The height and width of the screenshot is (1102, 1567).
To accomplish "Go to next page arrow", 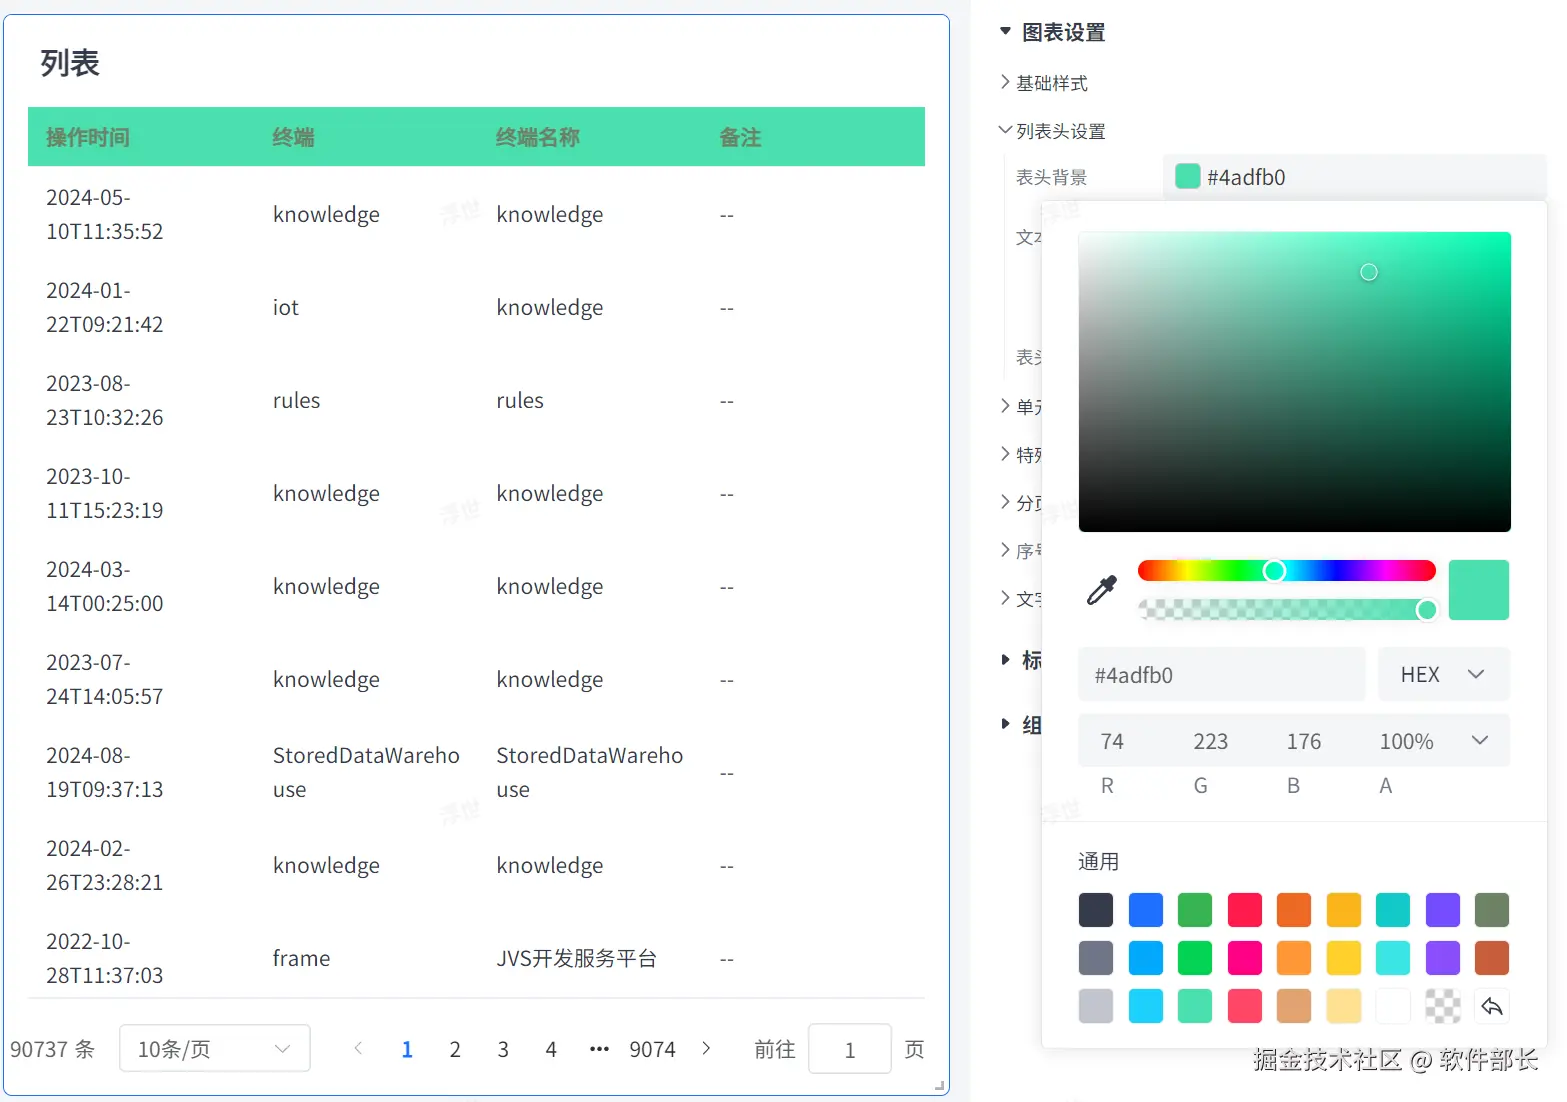I will 706,1048.
